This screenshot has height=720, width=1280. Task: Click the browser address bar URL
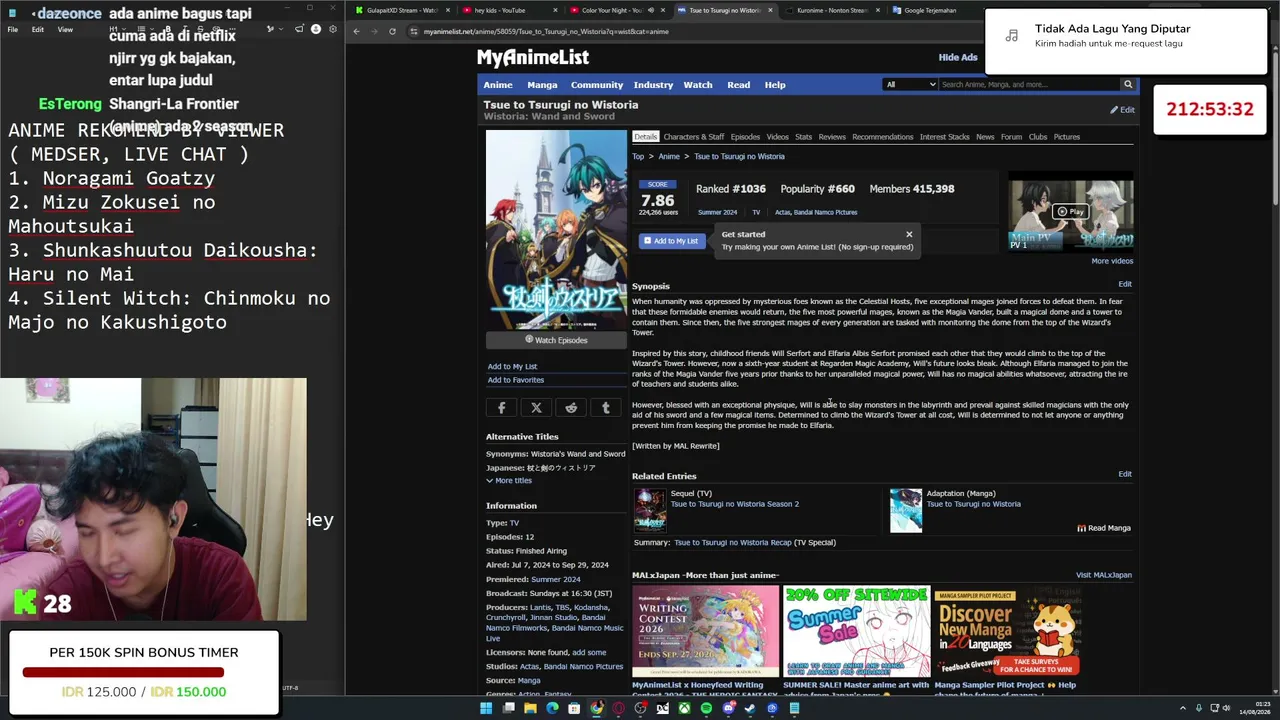pos(546,31)
